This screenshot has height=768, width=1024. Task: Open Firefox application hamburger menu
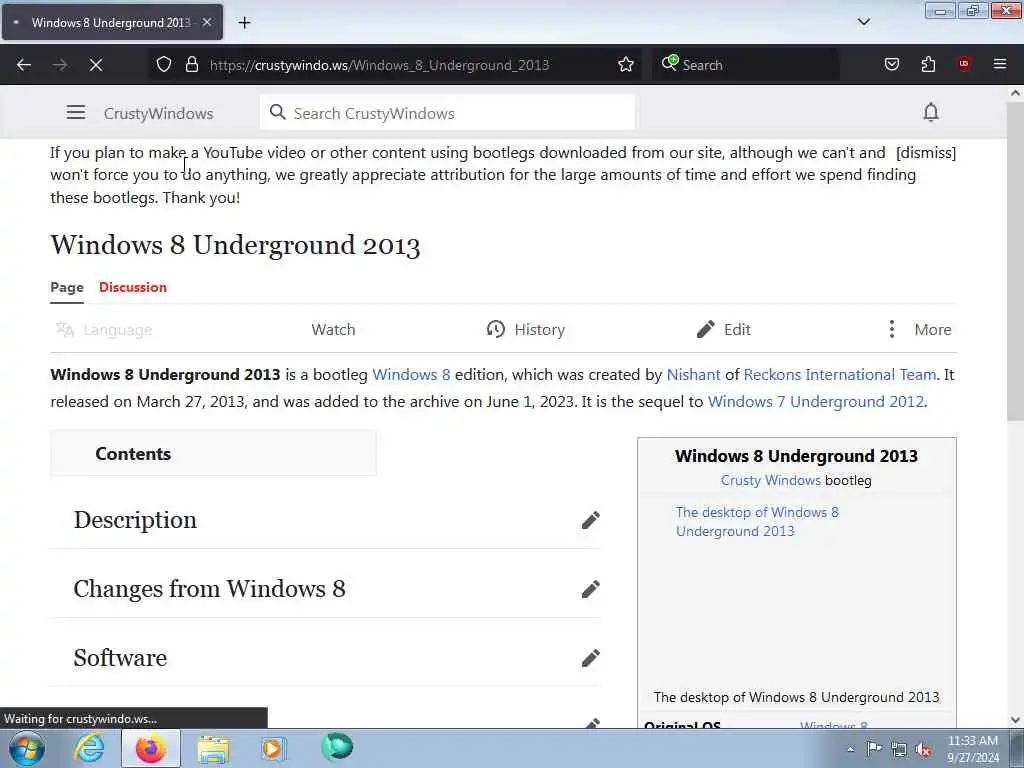pos(1000,64)
